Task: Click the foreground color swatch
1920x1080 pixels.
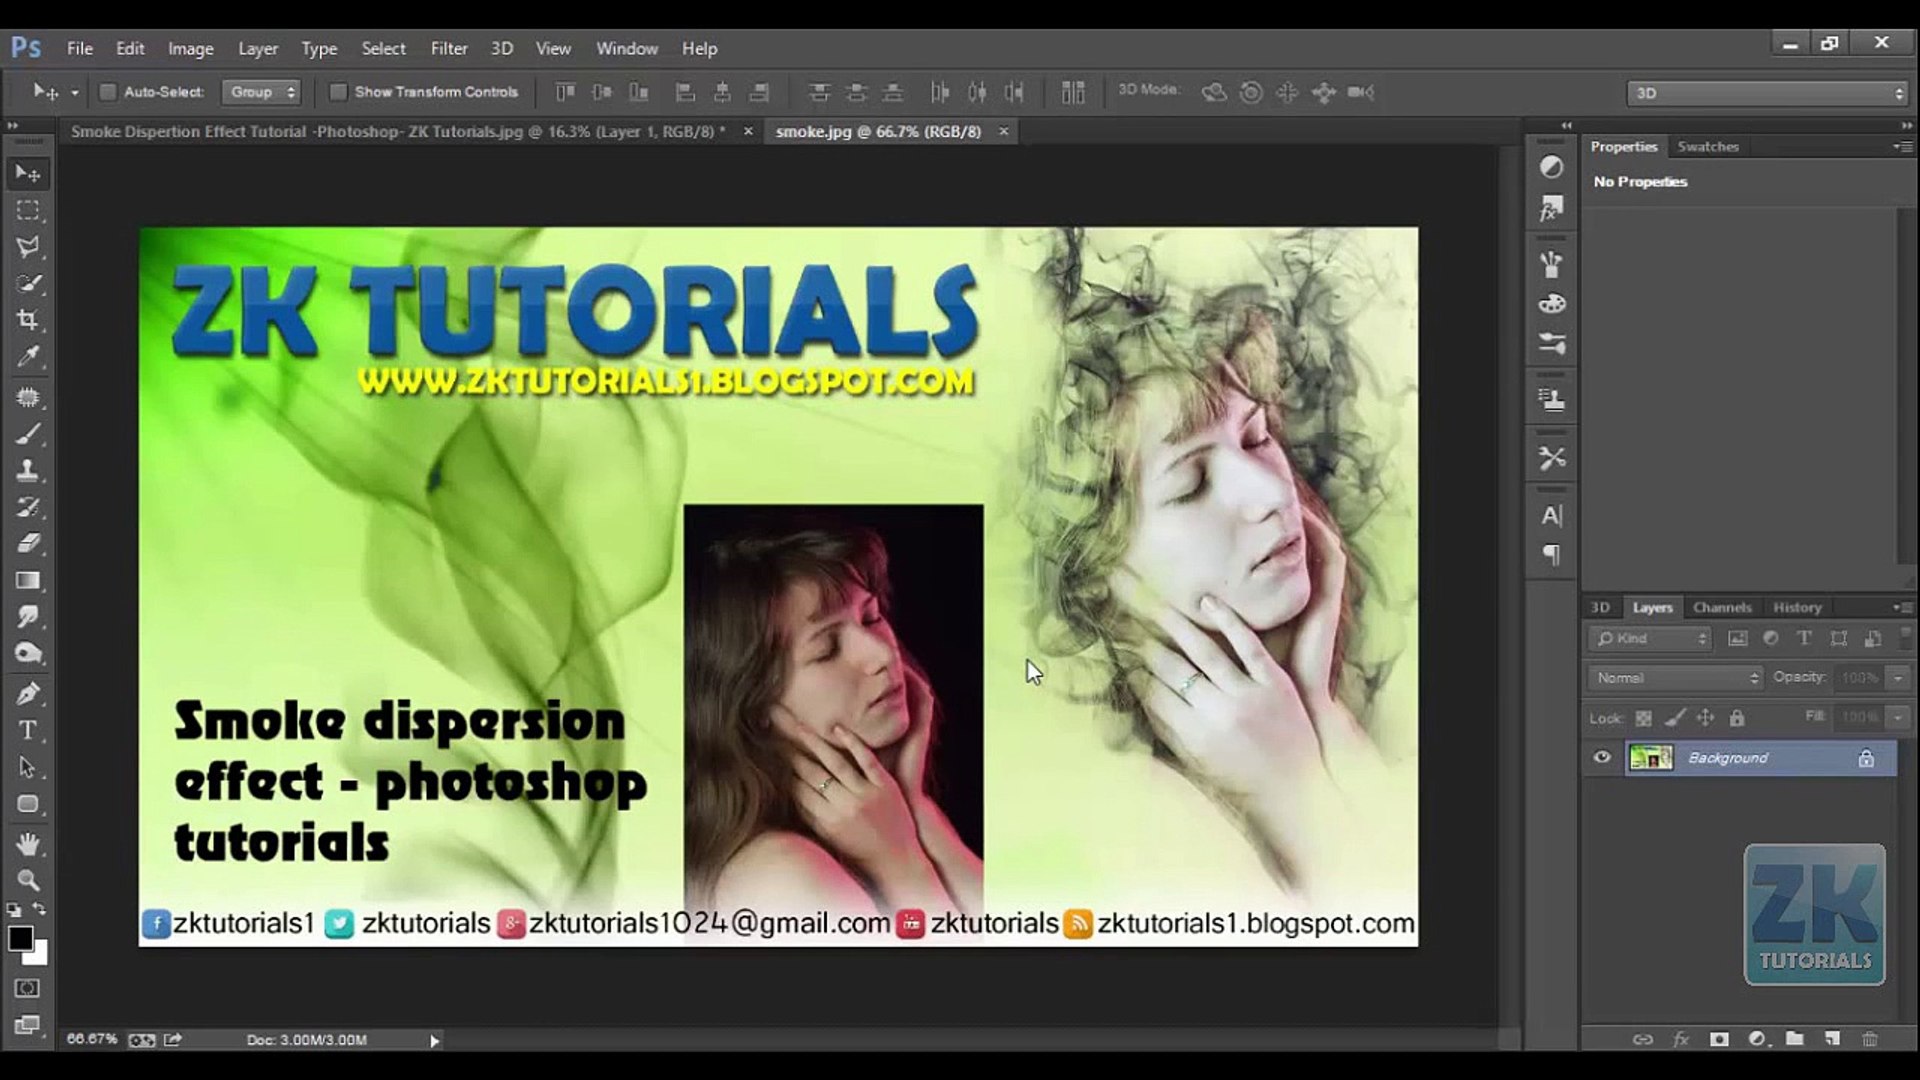Action: click(x=20, y=938)
